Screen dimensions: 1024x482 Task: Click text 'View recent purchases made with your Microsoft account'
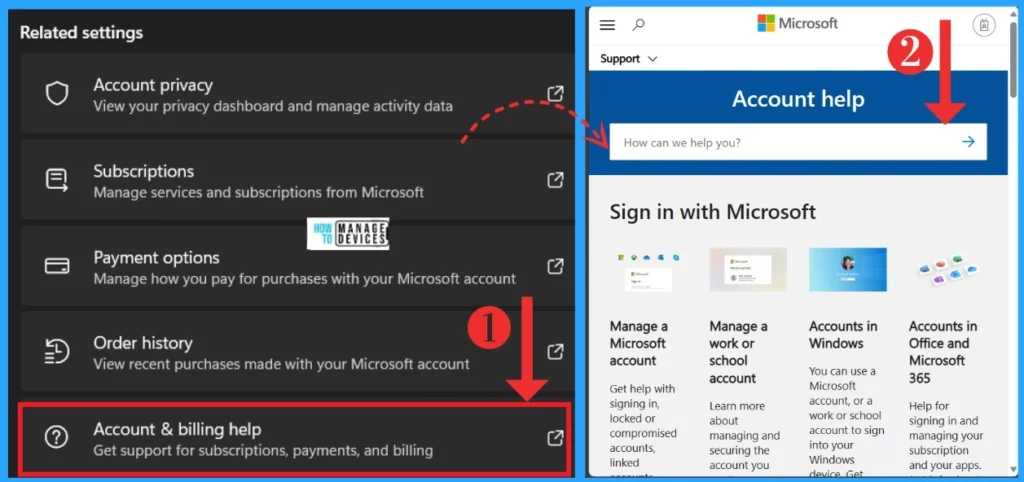point(281,364)
